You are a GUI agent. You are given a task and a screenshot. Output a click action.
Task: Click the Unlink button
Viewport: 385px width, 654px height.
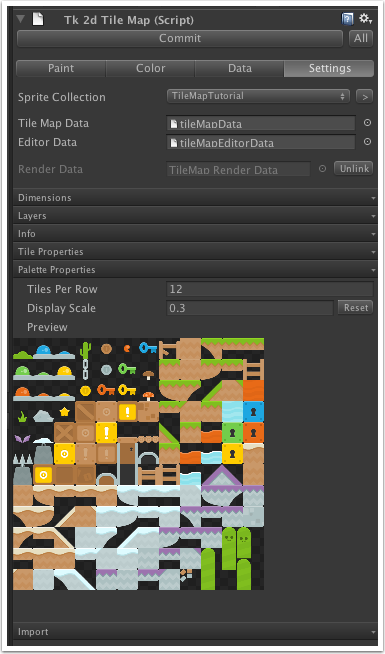(354, 169)
